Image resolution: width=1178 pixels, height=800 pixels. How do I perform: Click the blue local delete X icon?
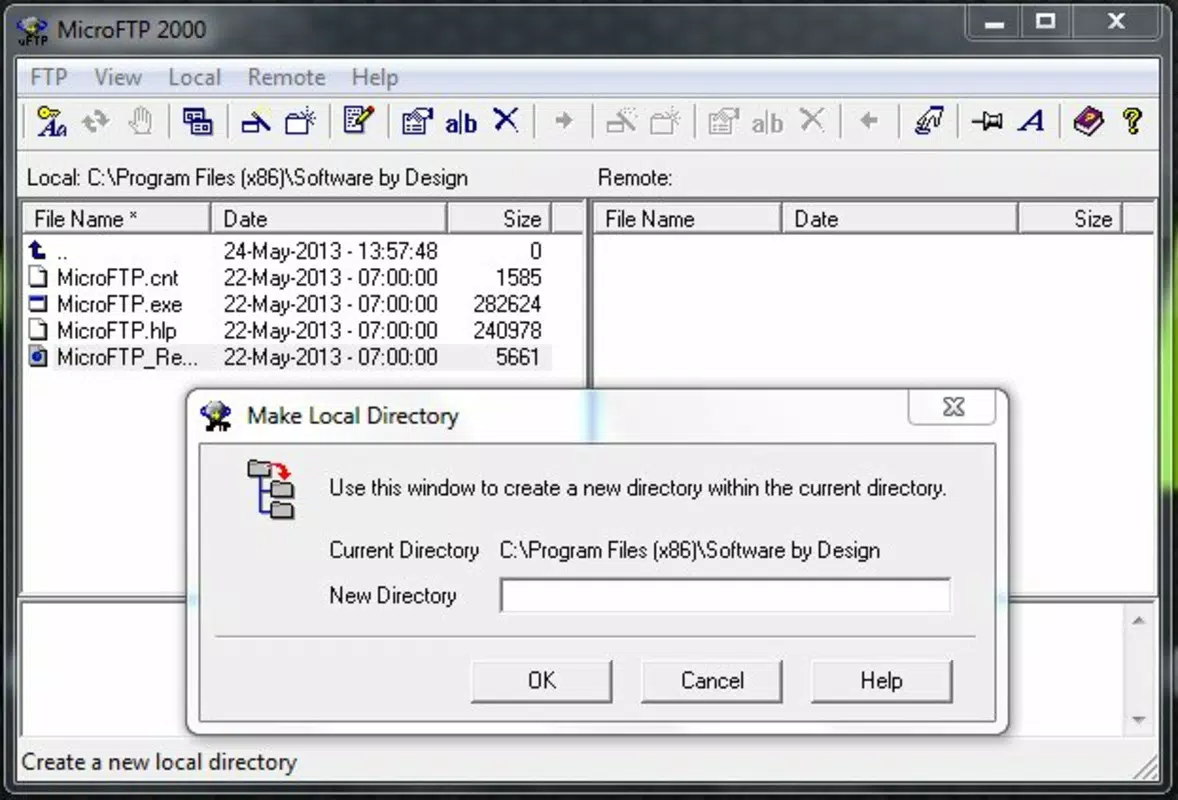[x=506, y=120]
